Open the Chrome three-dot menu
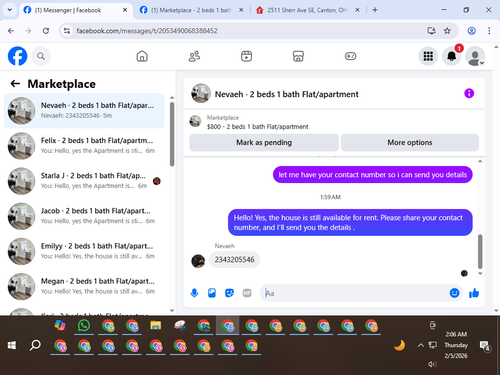Screen dimensions: 500x375 point(489,31)
